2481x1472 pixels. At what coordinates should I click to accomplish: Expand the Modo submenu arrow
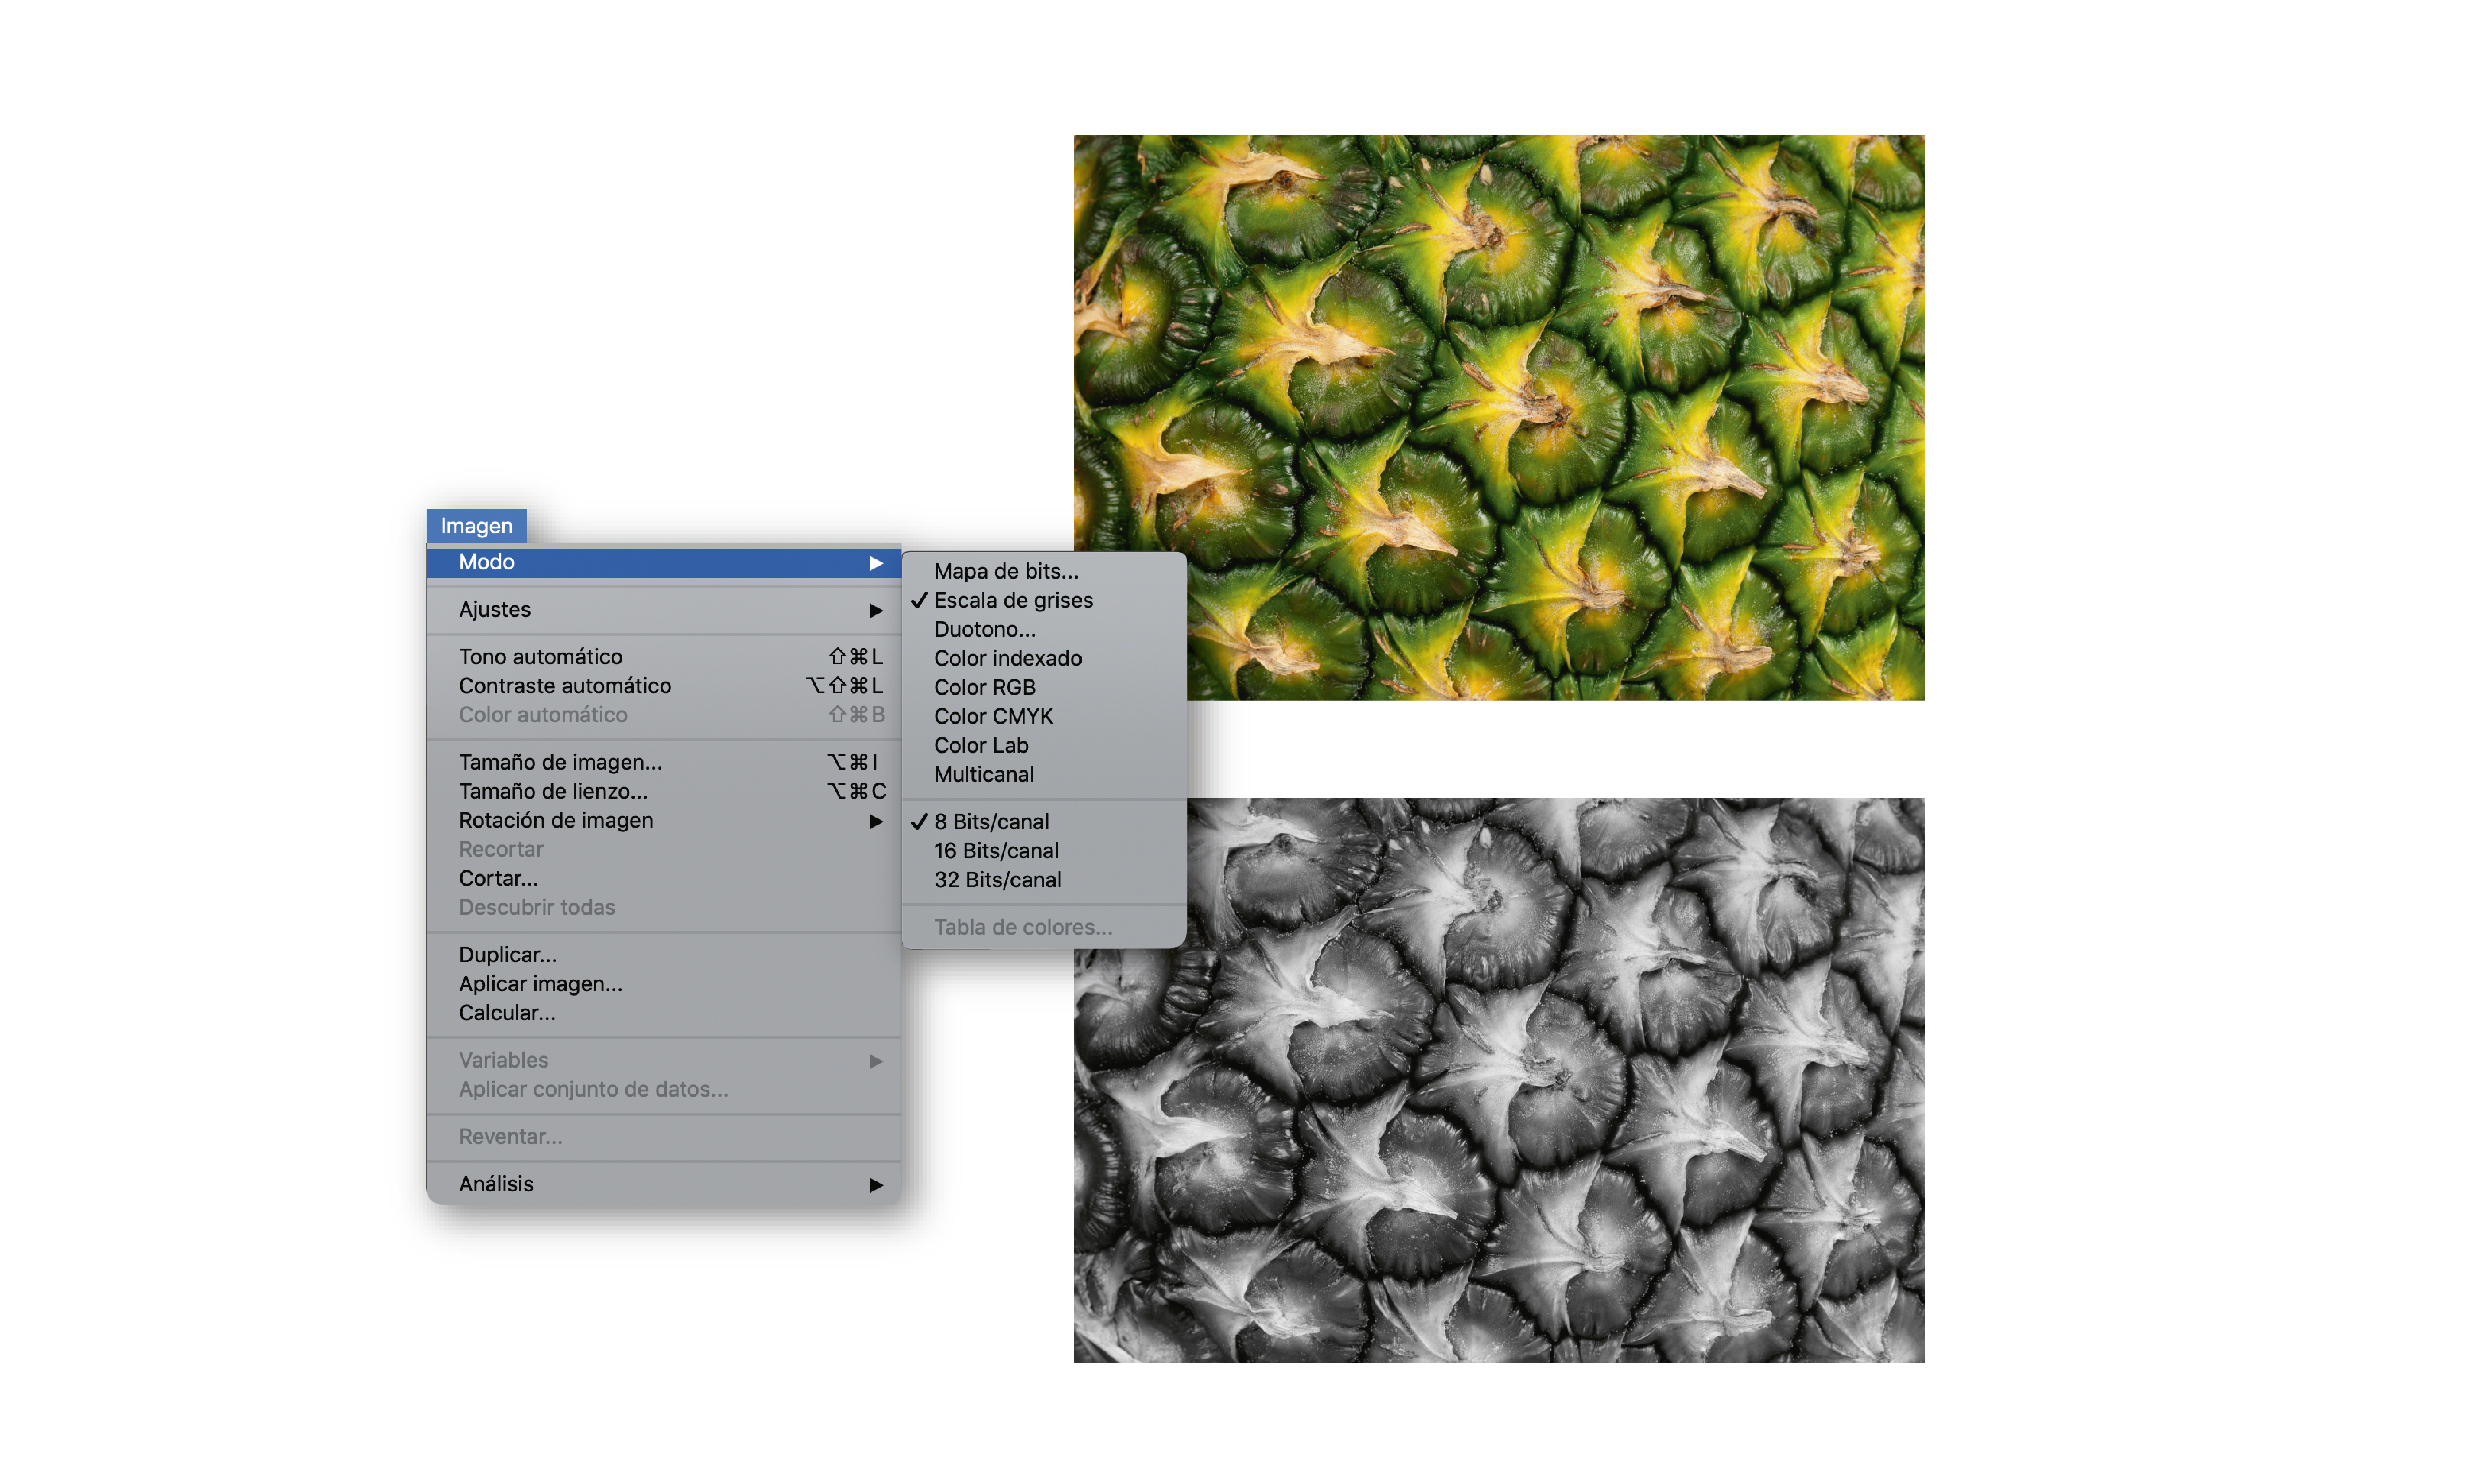875,563
